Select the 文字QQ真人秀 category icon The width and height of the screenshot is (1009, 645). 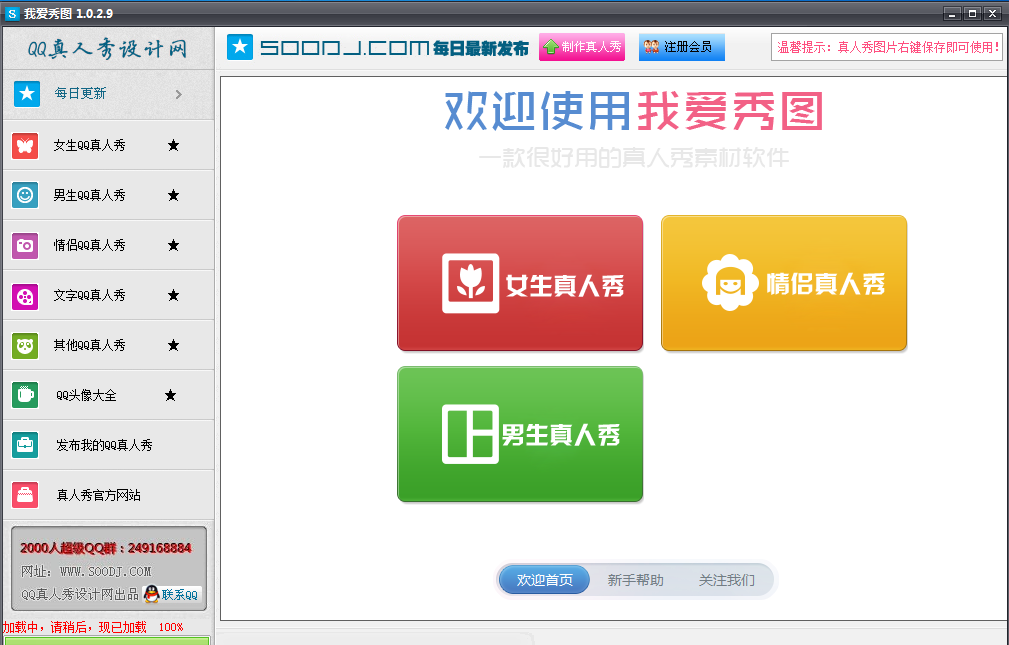(x=24, y=295)
